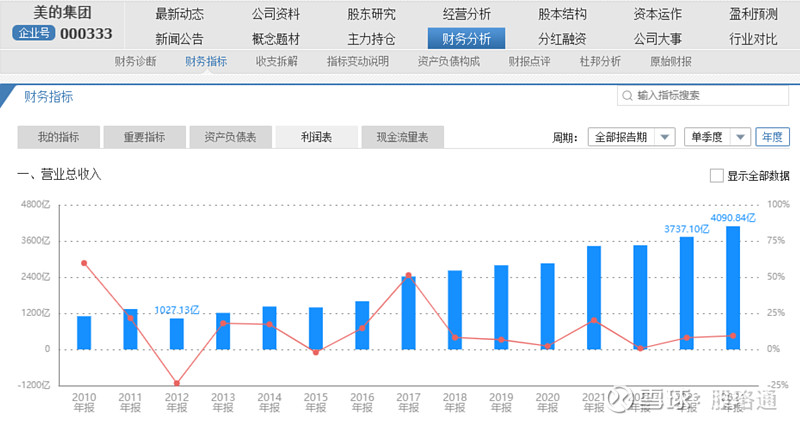This screenshot has width=800, height=424.
Task: Switch to the 我的指标 tab
Action: (x=58, y=137)
